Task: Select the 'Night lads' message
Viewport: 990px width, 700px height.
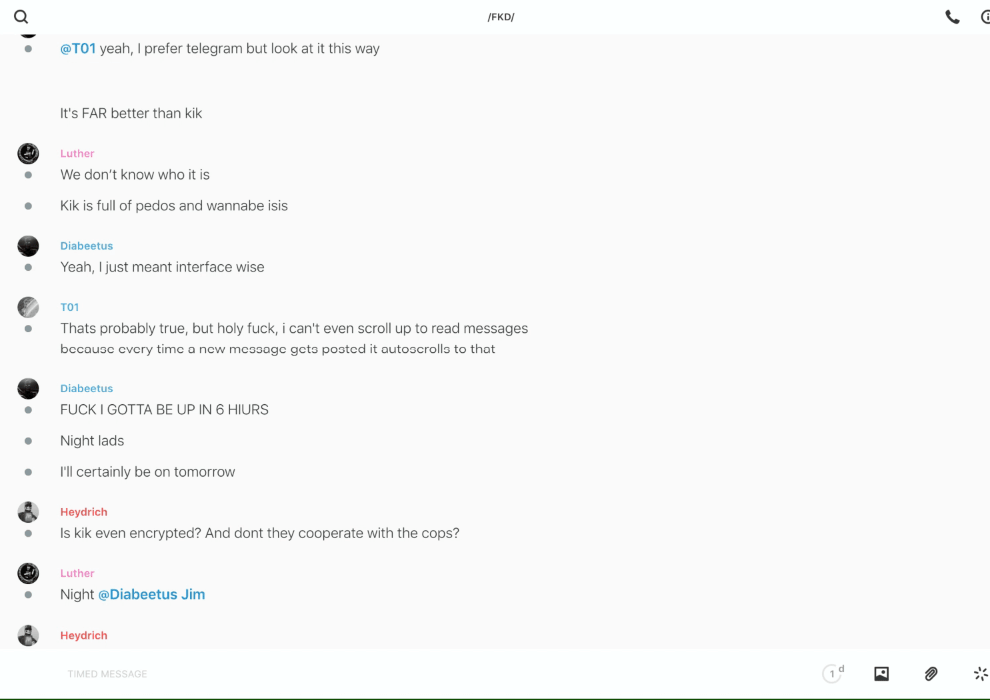Action: coord(92,440)
